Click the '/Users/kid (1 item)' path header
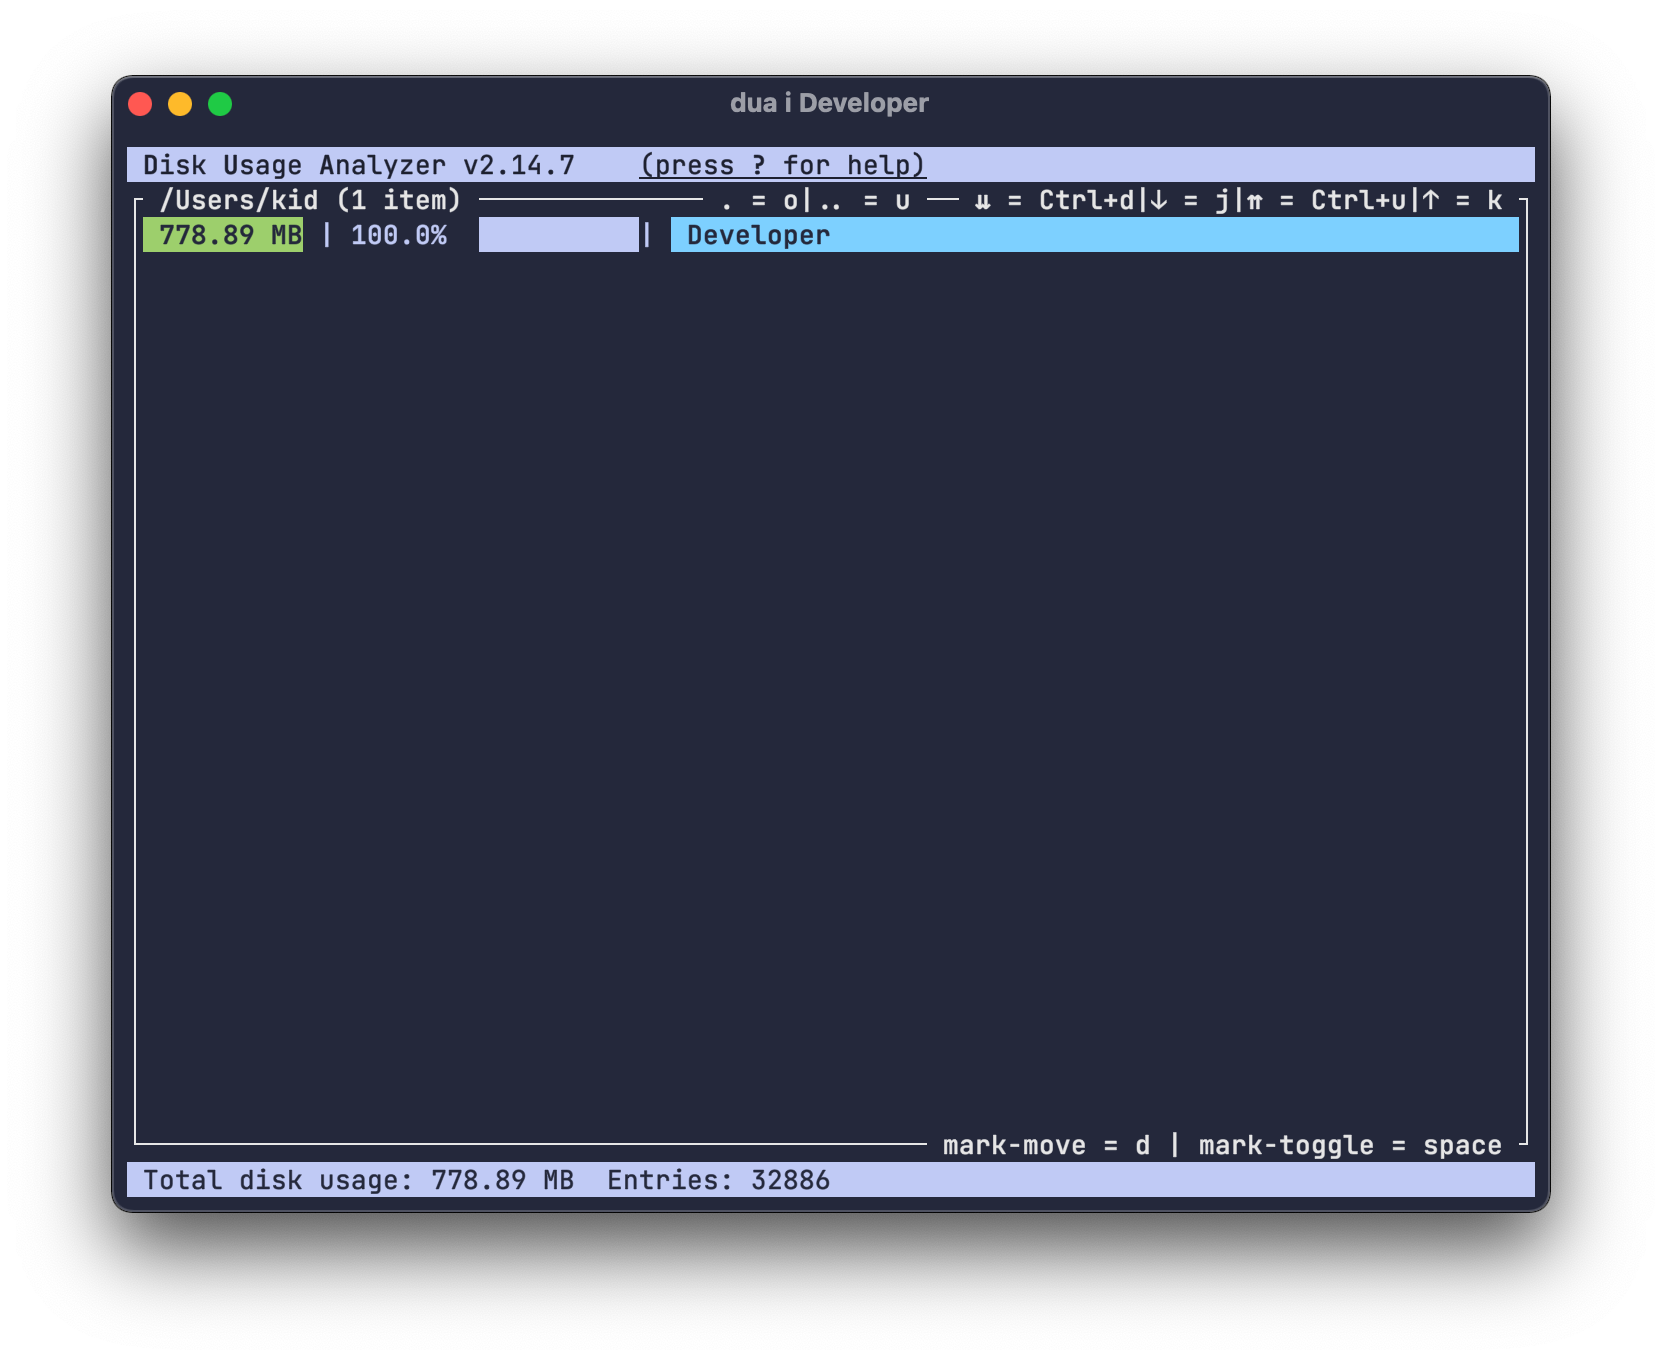The width and height of the screenshot is (1662, 1360). click(310, 200)
